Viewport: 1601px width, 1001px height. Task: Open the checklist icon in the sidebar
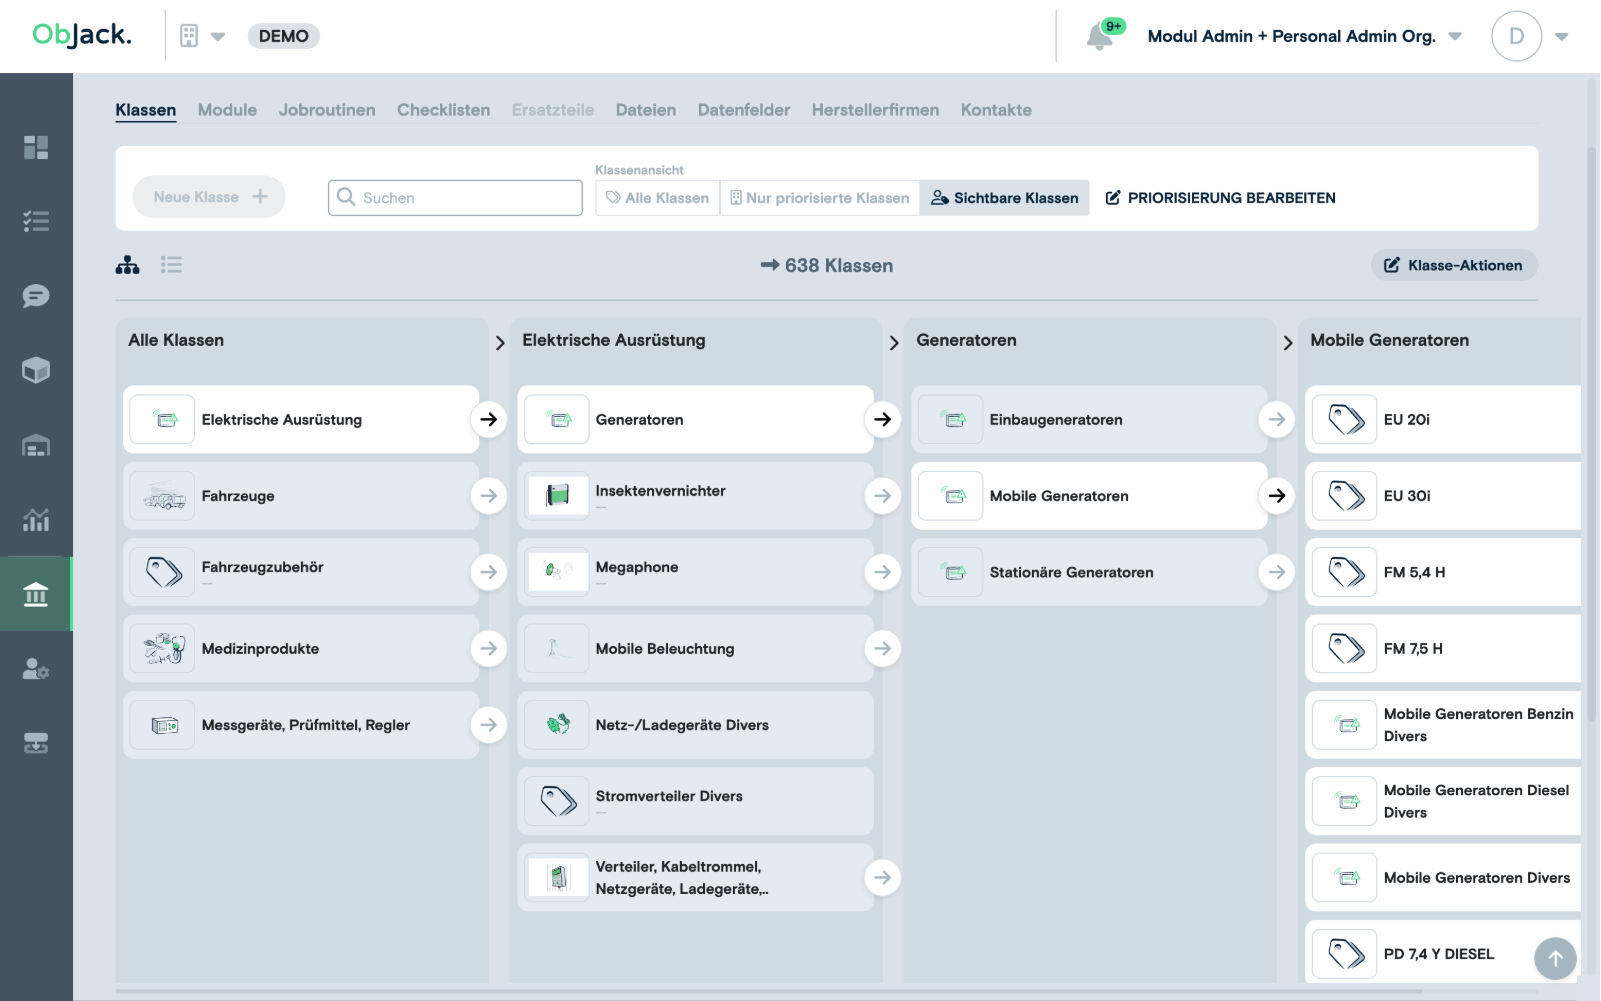(37, 221)
